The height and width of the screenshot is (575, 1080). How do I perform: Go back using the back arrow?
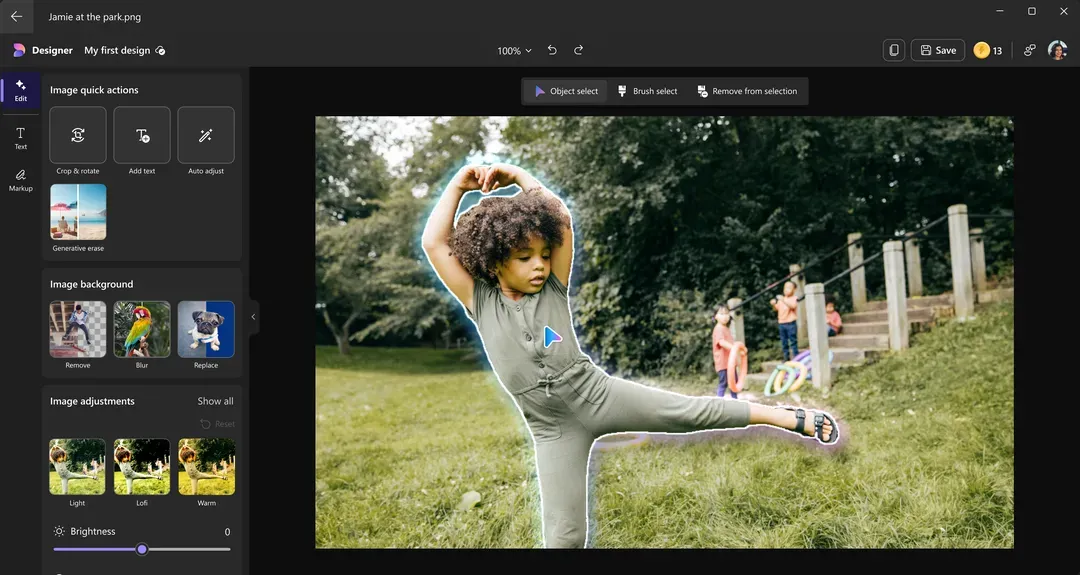click(x=17, y=17)
